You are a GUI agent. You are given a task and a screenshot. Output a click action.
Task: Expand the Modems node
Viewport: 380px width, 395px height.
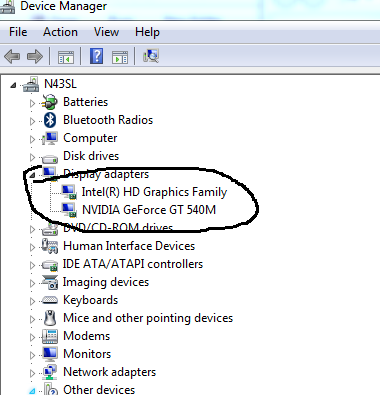point(32,337)
